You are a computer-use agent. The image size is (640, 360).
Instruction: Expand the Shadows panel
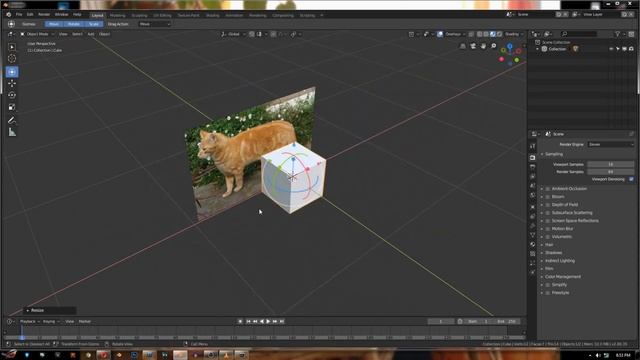tap(552, 253)
